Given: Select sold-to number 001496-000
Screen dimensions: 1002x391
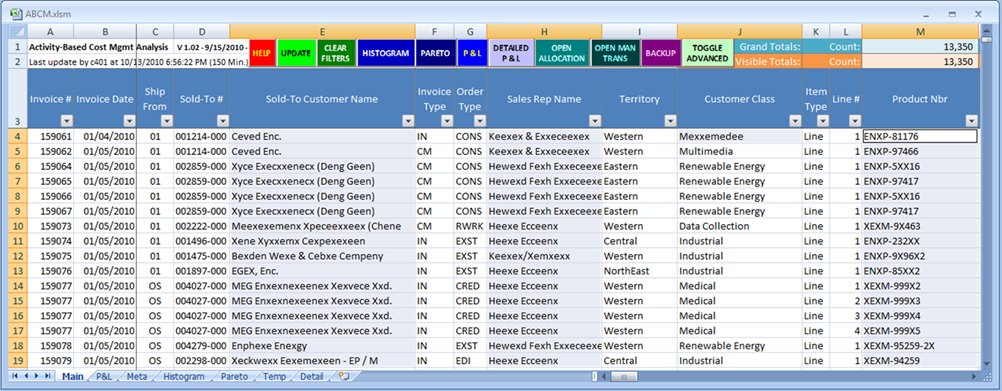Looking at the screenshot, I should [x=201, y=241].
